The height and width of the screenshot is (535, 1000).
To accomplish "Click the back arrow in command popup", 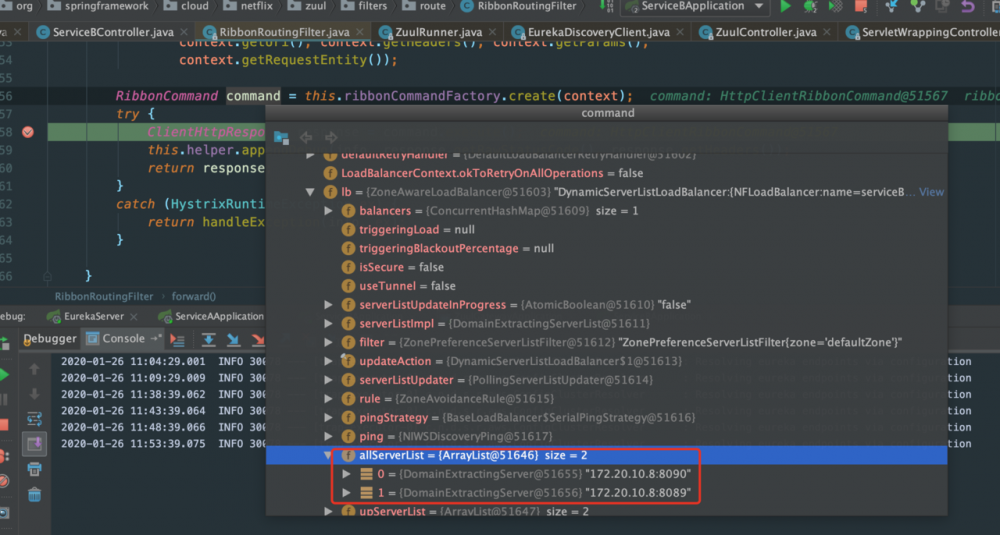I will pyautogui.click(x=306, y=137).
